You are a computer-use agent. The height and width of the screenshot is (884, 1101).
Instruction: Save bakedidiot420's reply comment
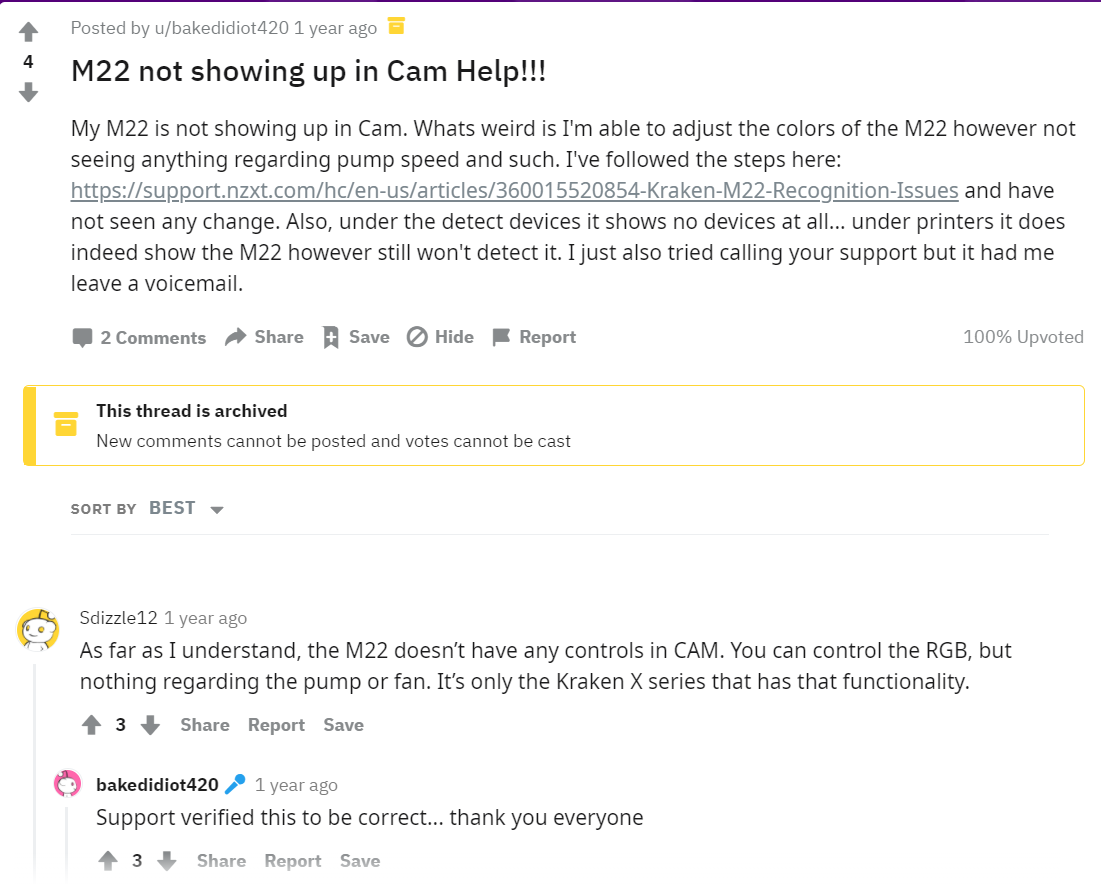359,861
